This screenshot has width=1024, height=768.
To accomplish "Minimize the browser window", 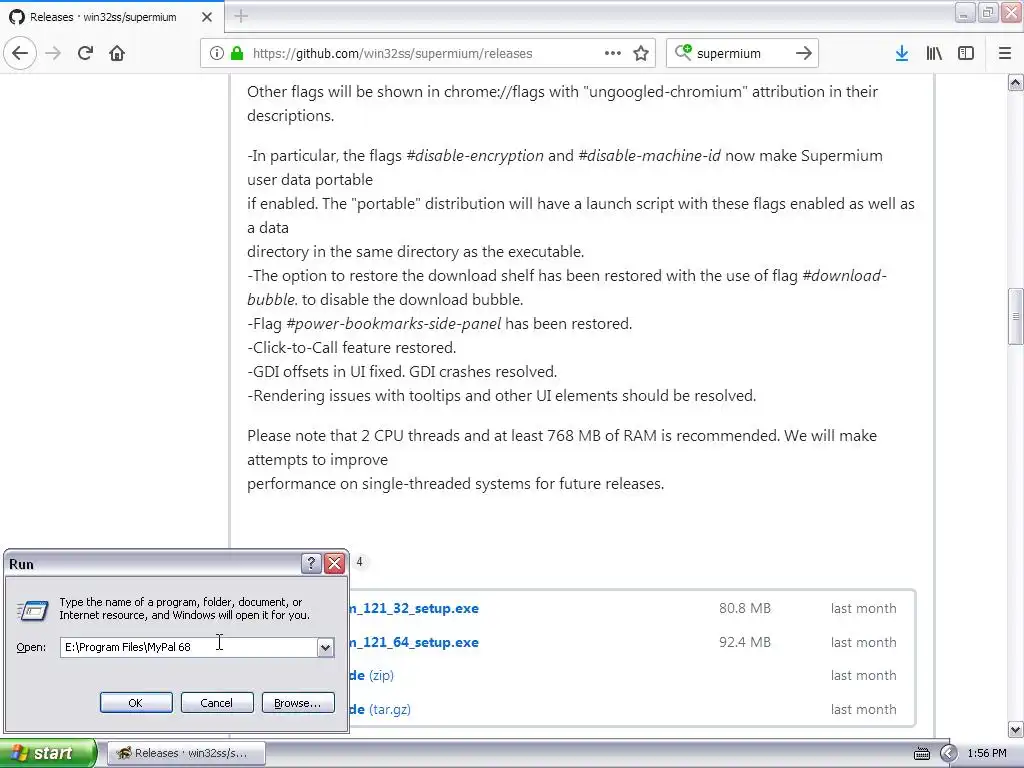I will point(965,12).
